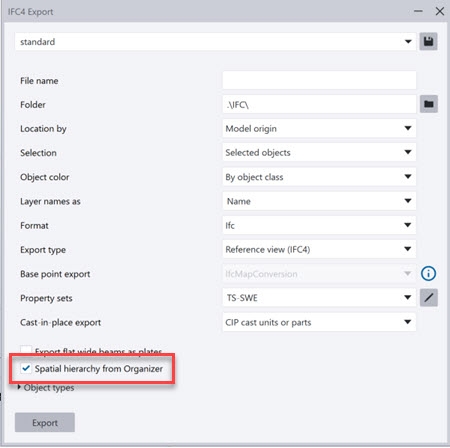Screen dimensions: 450x448
Task: Click the Cast-in-place export label
Action: pos(60,322)
